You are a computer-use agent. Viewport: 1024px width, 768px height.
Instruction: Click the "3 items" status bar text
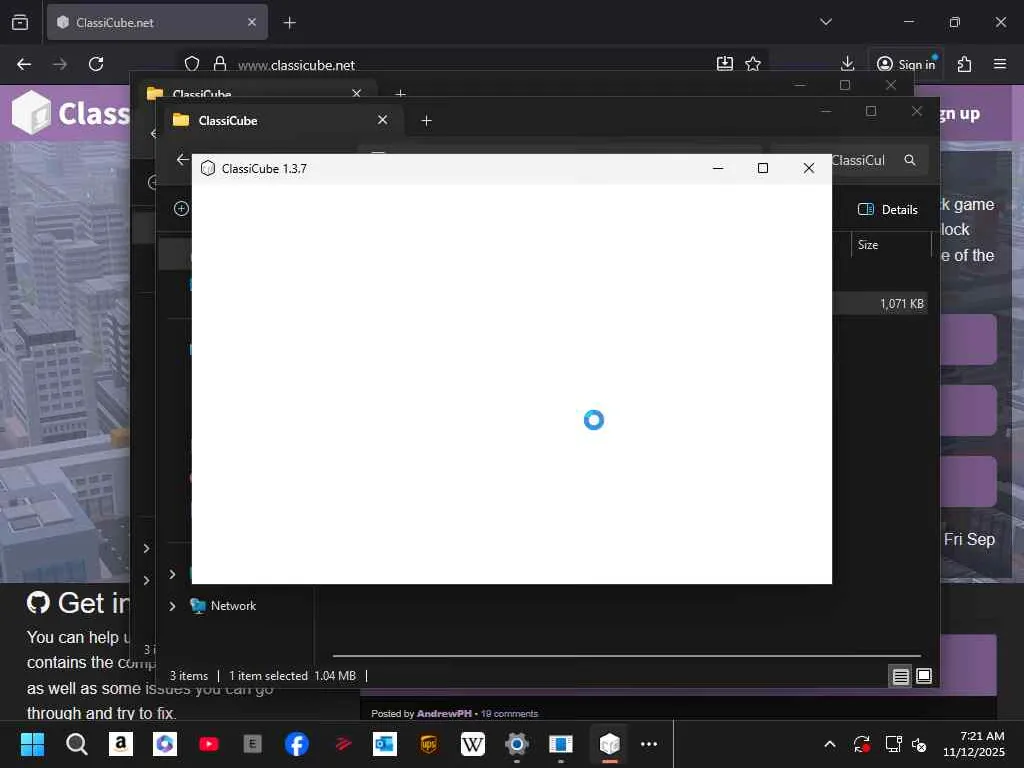[x=189, y=676]
